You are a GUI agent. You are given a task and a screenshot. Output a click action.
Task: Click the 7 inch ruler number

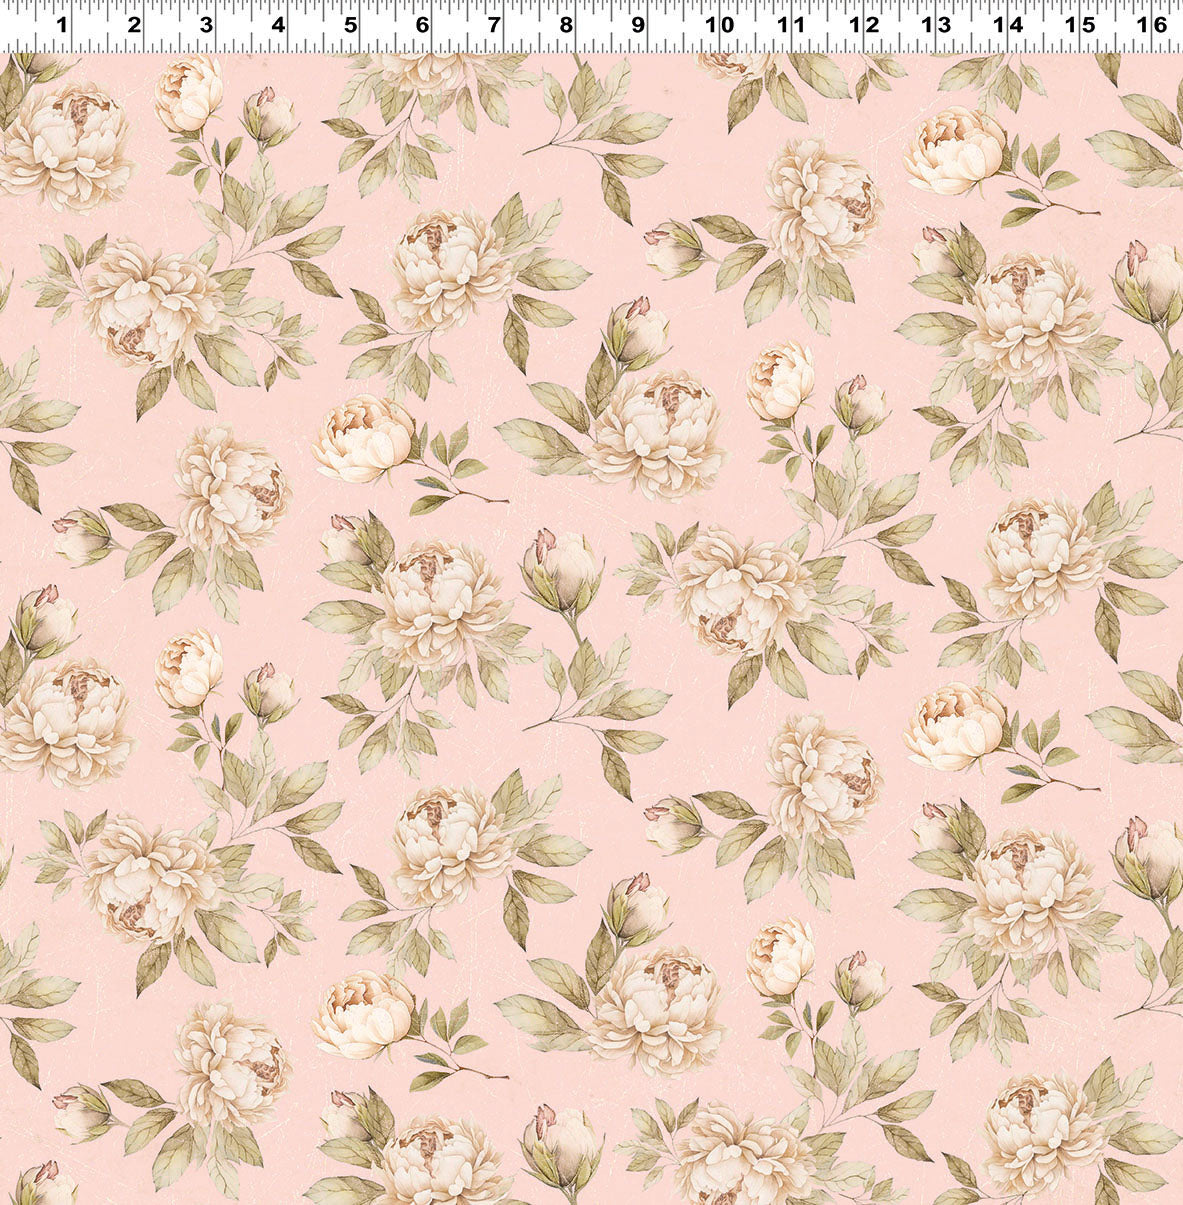pyautogui.click(x=494, y=25)
